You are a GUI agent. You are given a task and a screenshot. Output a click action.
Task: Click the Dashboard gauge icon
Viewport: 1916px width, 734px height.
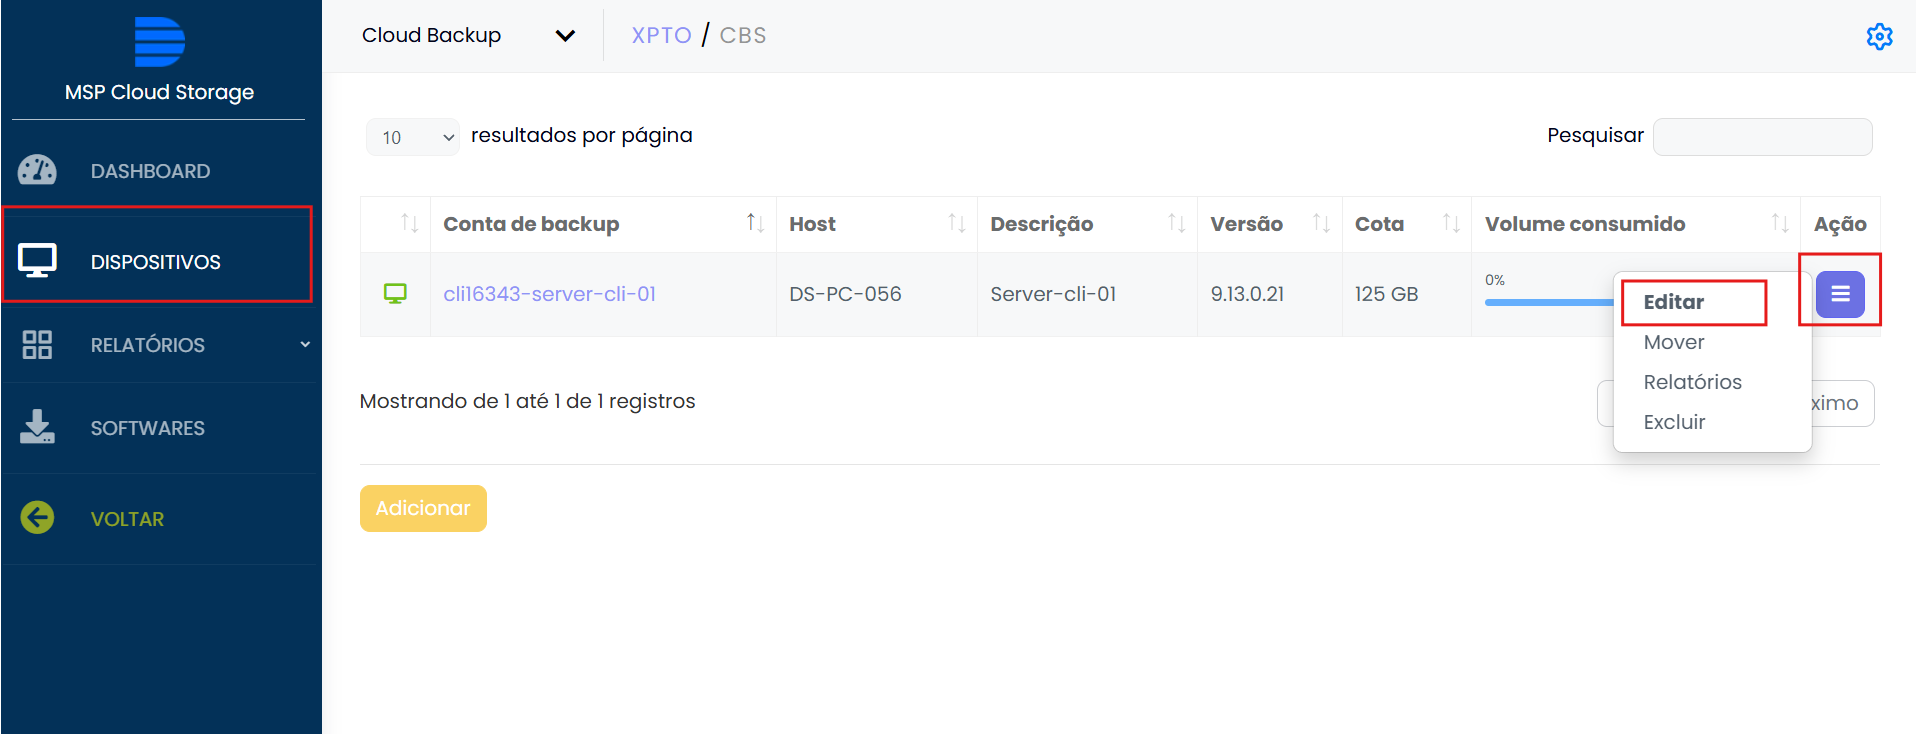tap(37, 170)
